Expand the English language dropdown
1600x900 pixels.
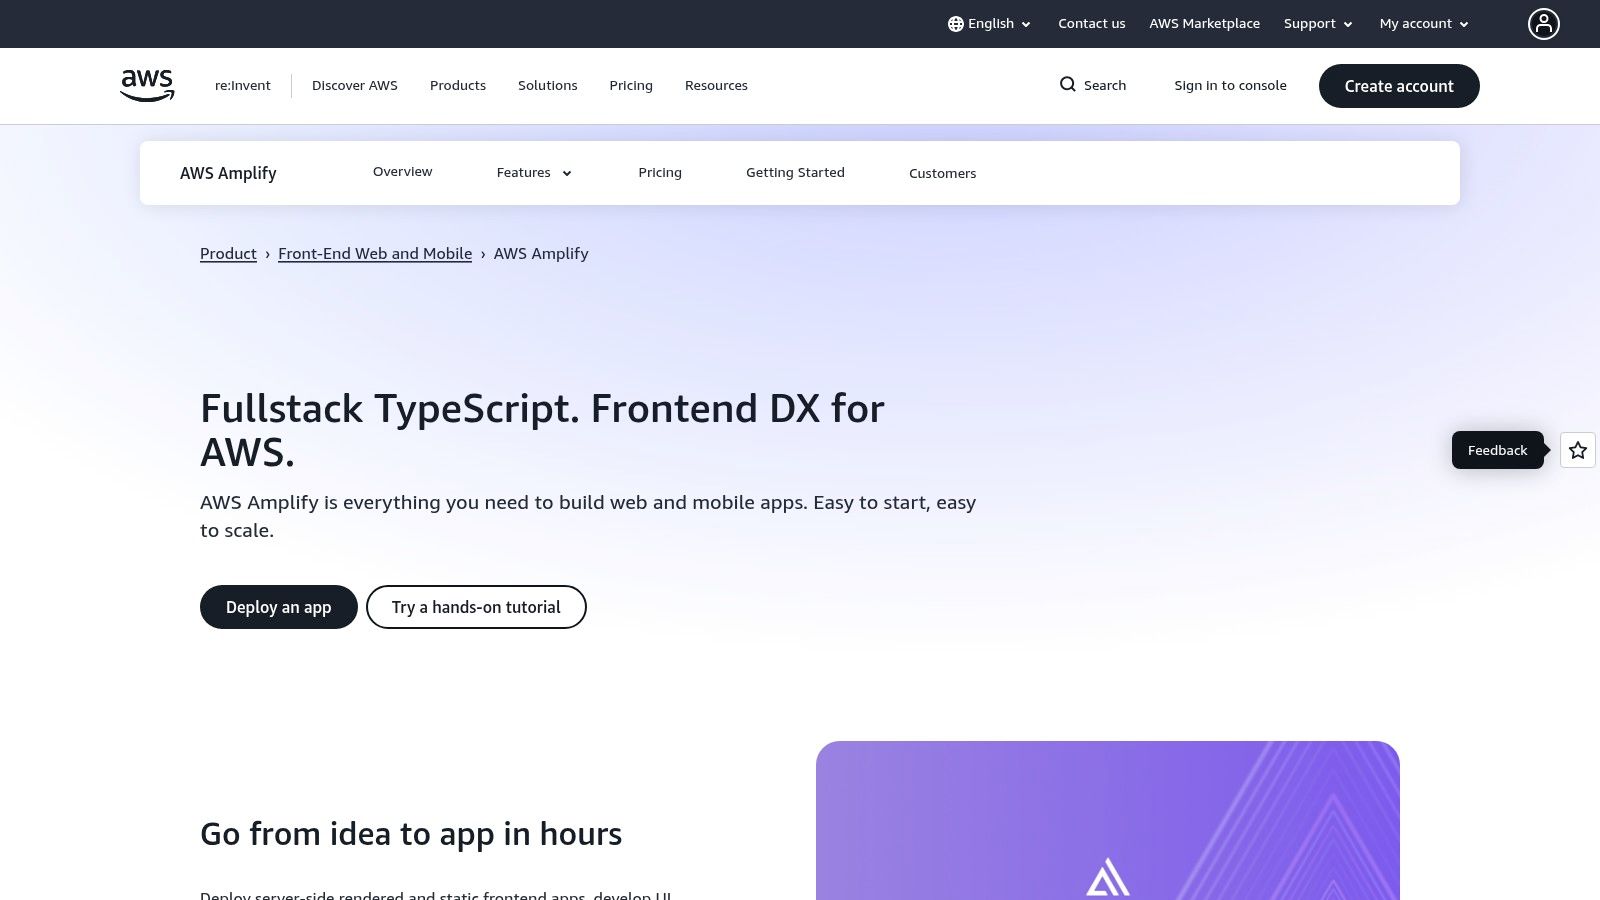click(990, 24)
